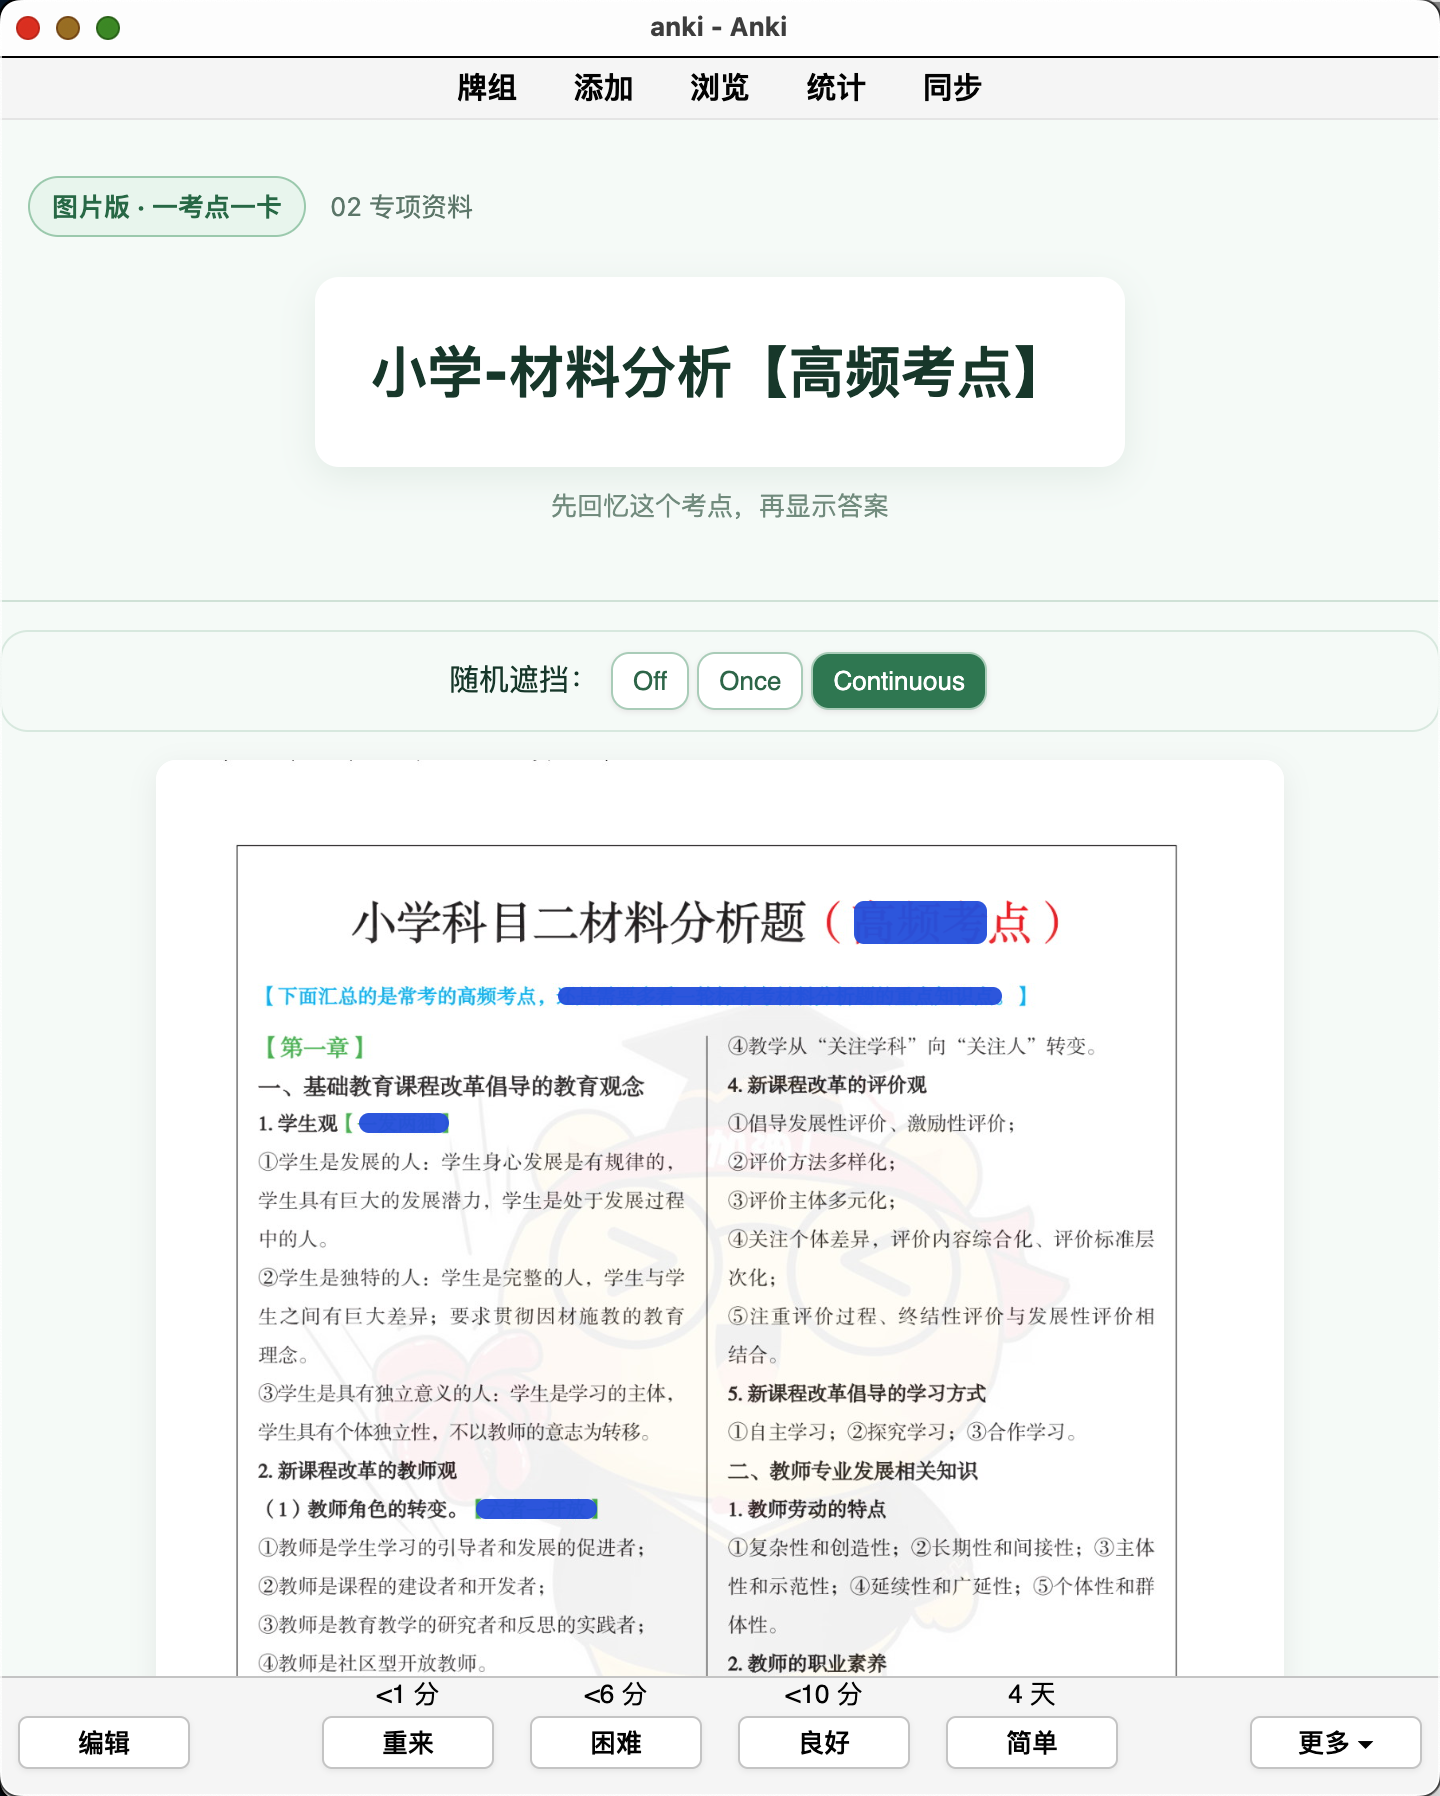Reveal the long blue mask in the cyan note line
Viewport: 1440px width, 1796px height.
780,996
